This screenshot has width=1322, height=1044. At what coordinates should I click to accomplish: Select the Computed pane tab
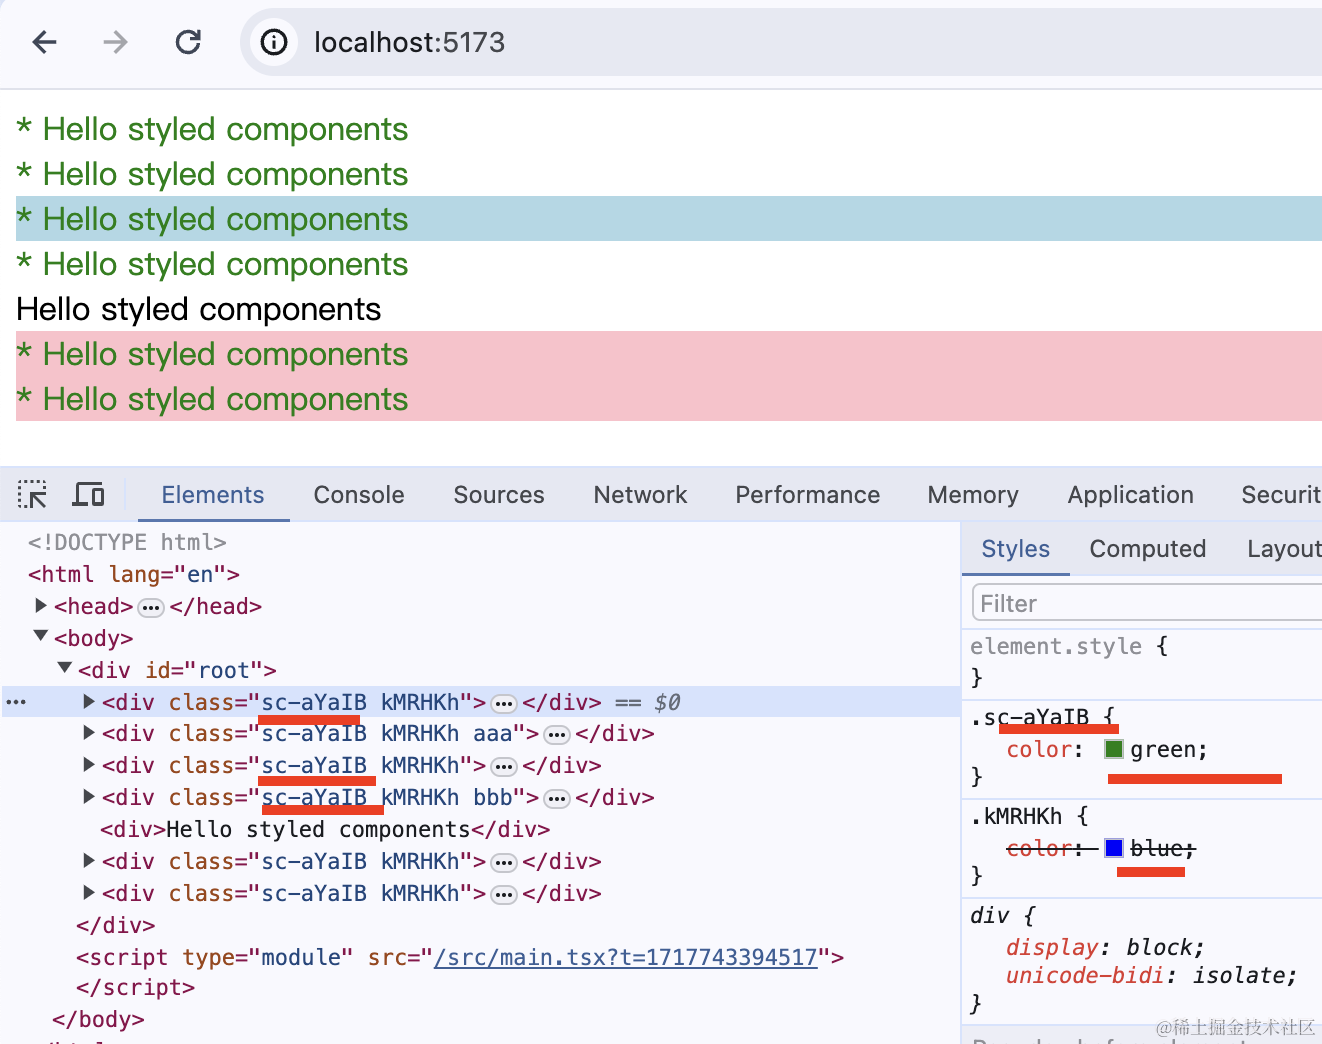click(x=1148, y=549)
